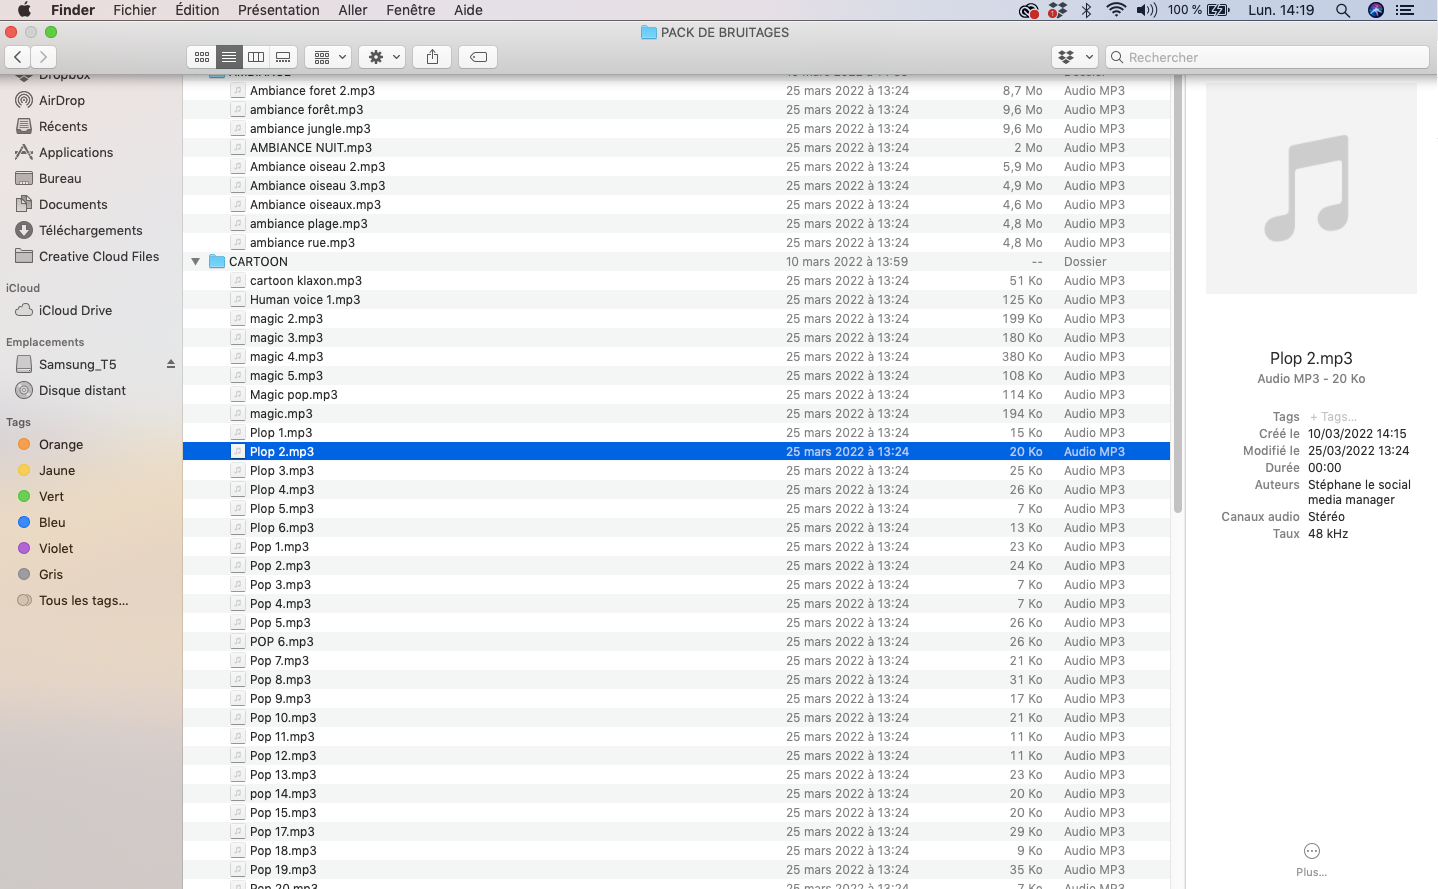
Task: Open the Présentation menu
Action: [x=278, y=10]
